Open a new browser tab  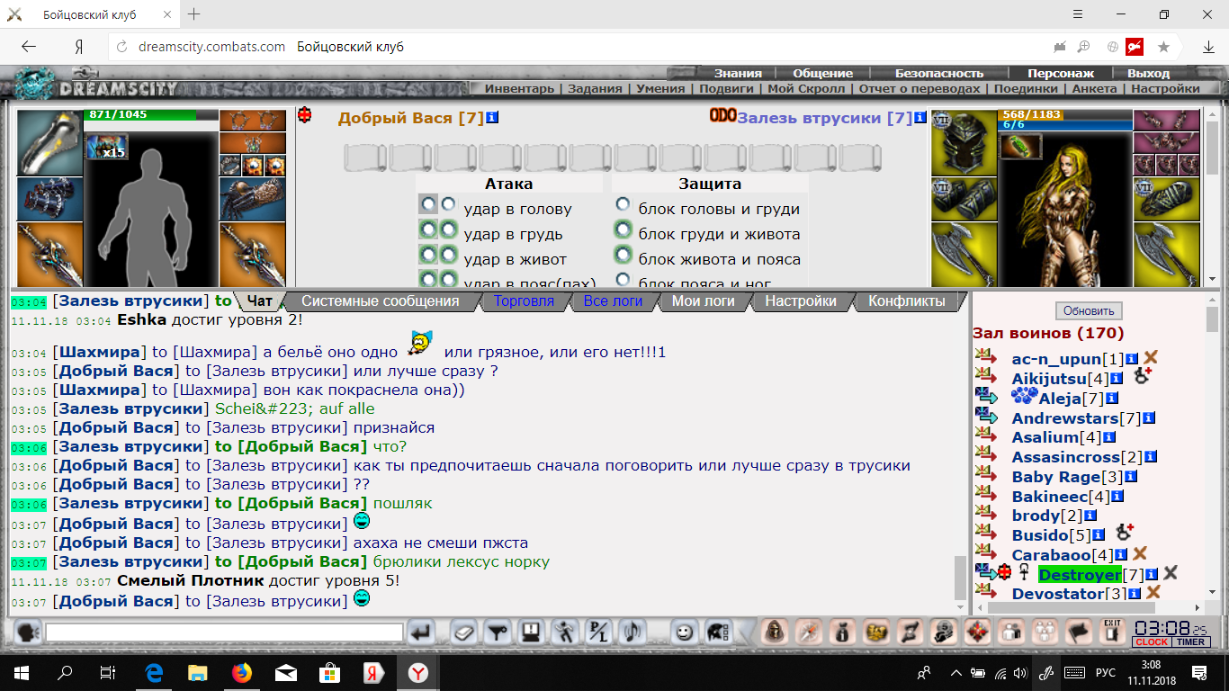click(x=194, y=14)
